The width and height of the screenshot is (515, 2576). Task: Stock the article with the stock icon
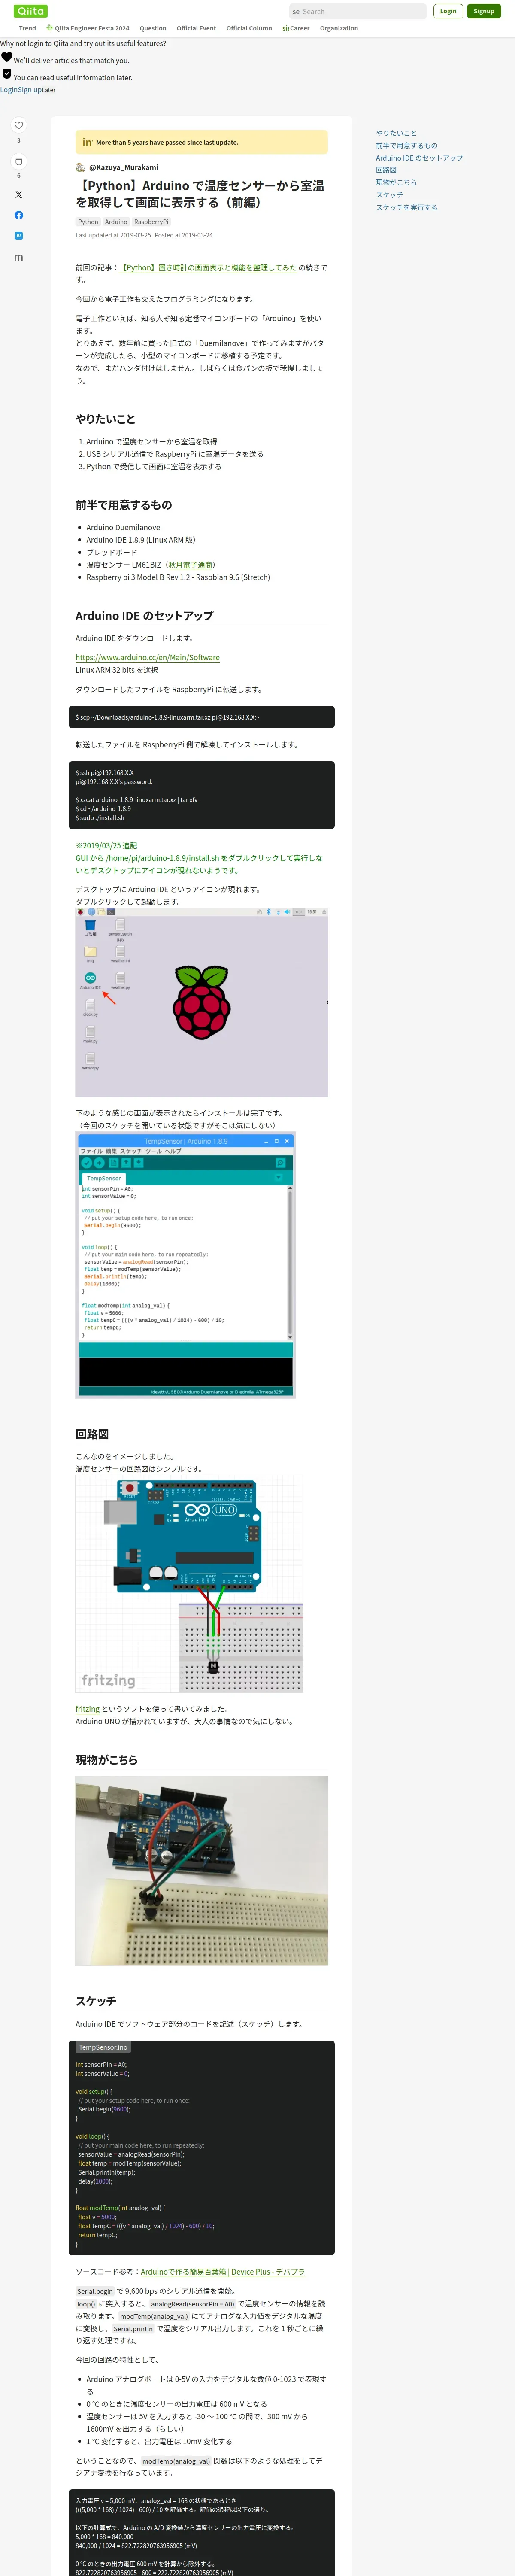point(18,161)
